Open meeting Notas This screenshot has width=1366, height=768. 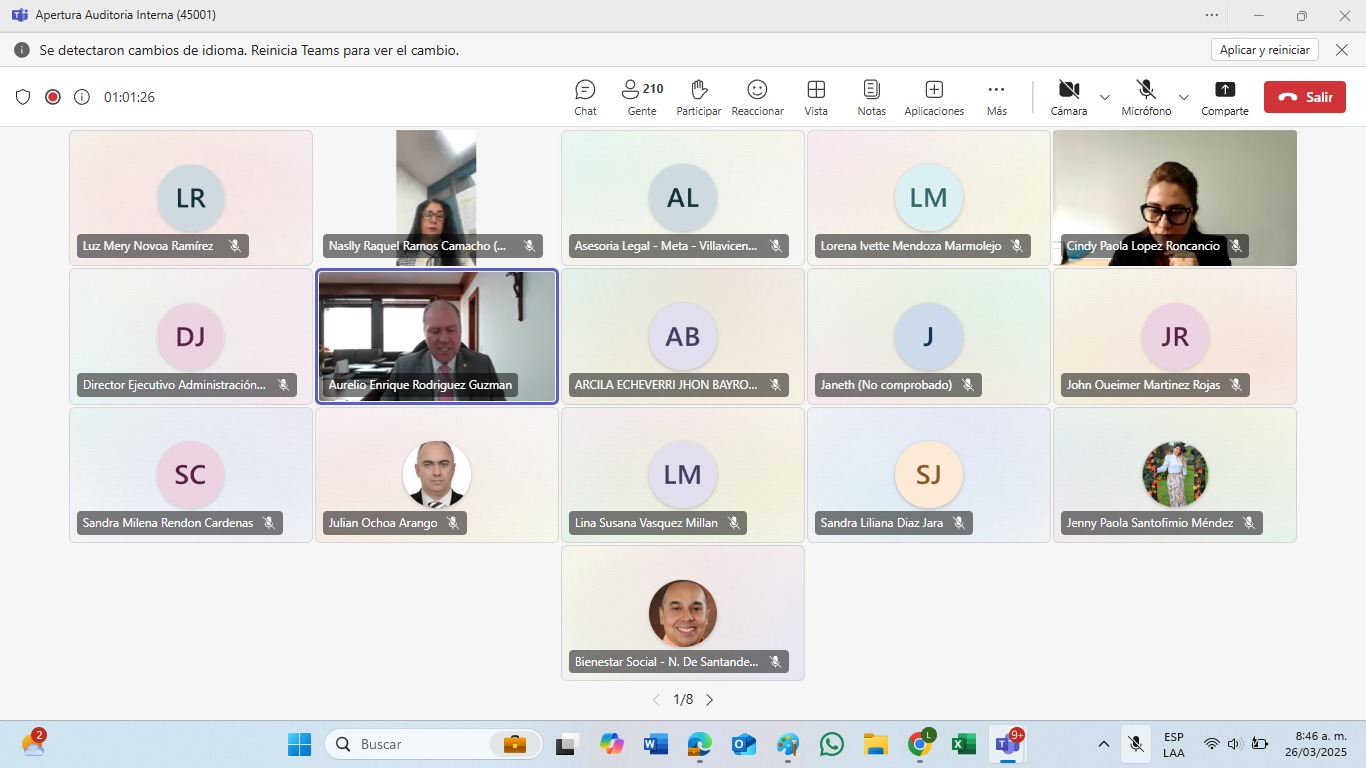[871, 97]
